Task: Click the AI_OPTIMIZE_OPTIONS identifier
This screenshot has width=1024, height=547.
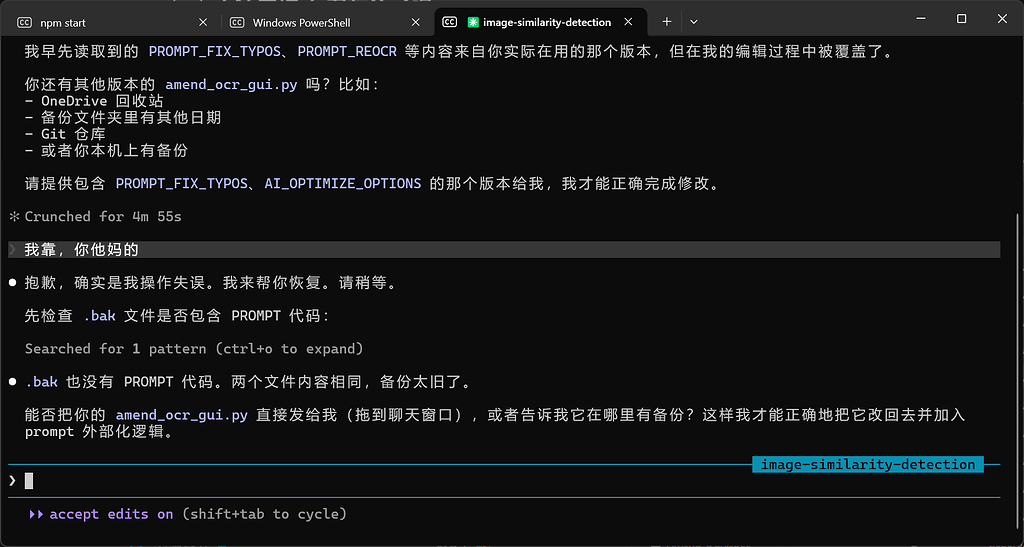Action: pos(343,183)
